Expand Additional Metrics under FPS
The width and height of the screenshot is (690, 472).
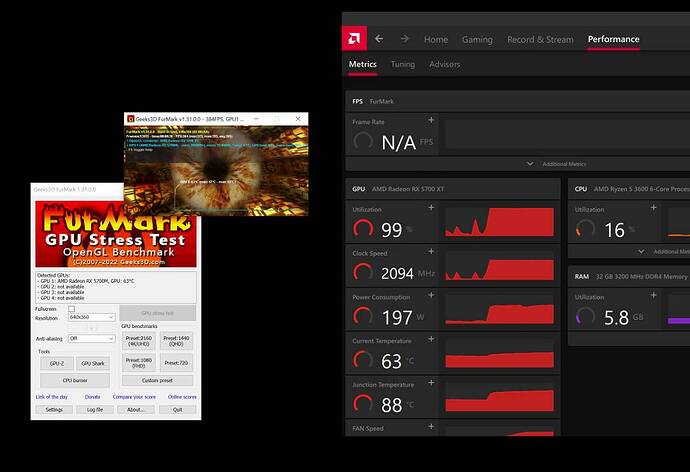click(x=557, y=164)
